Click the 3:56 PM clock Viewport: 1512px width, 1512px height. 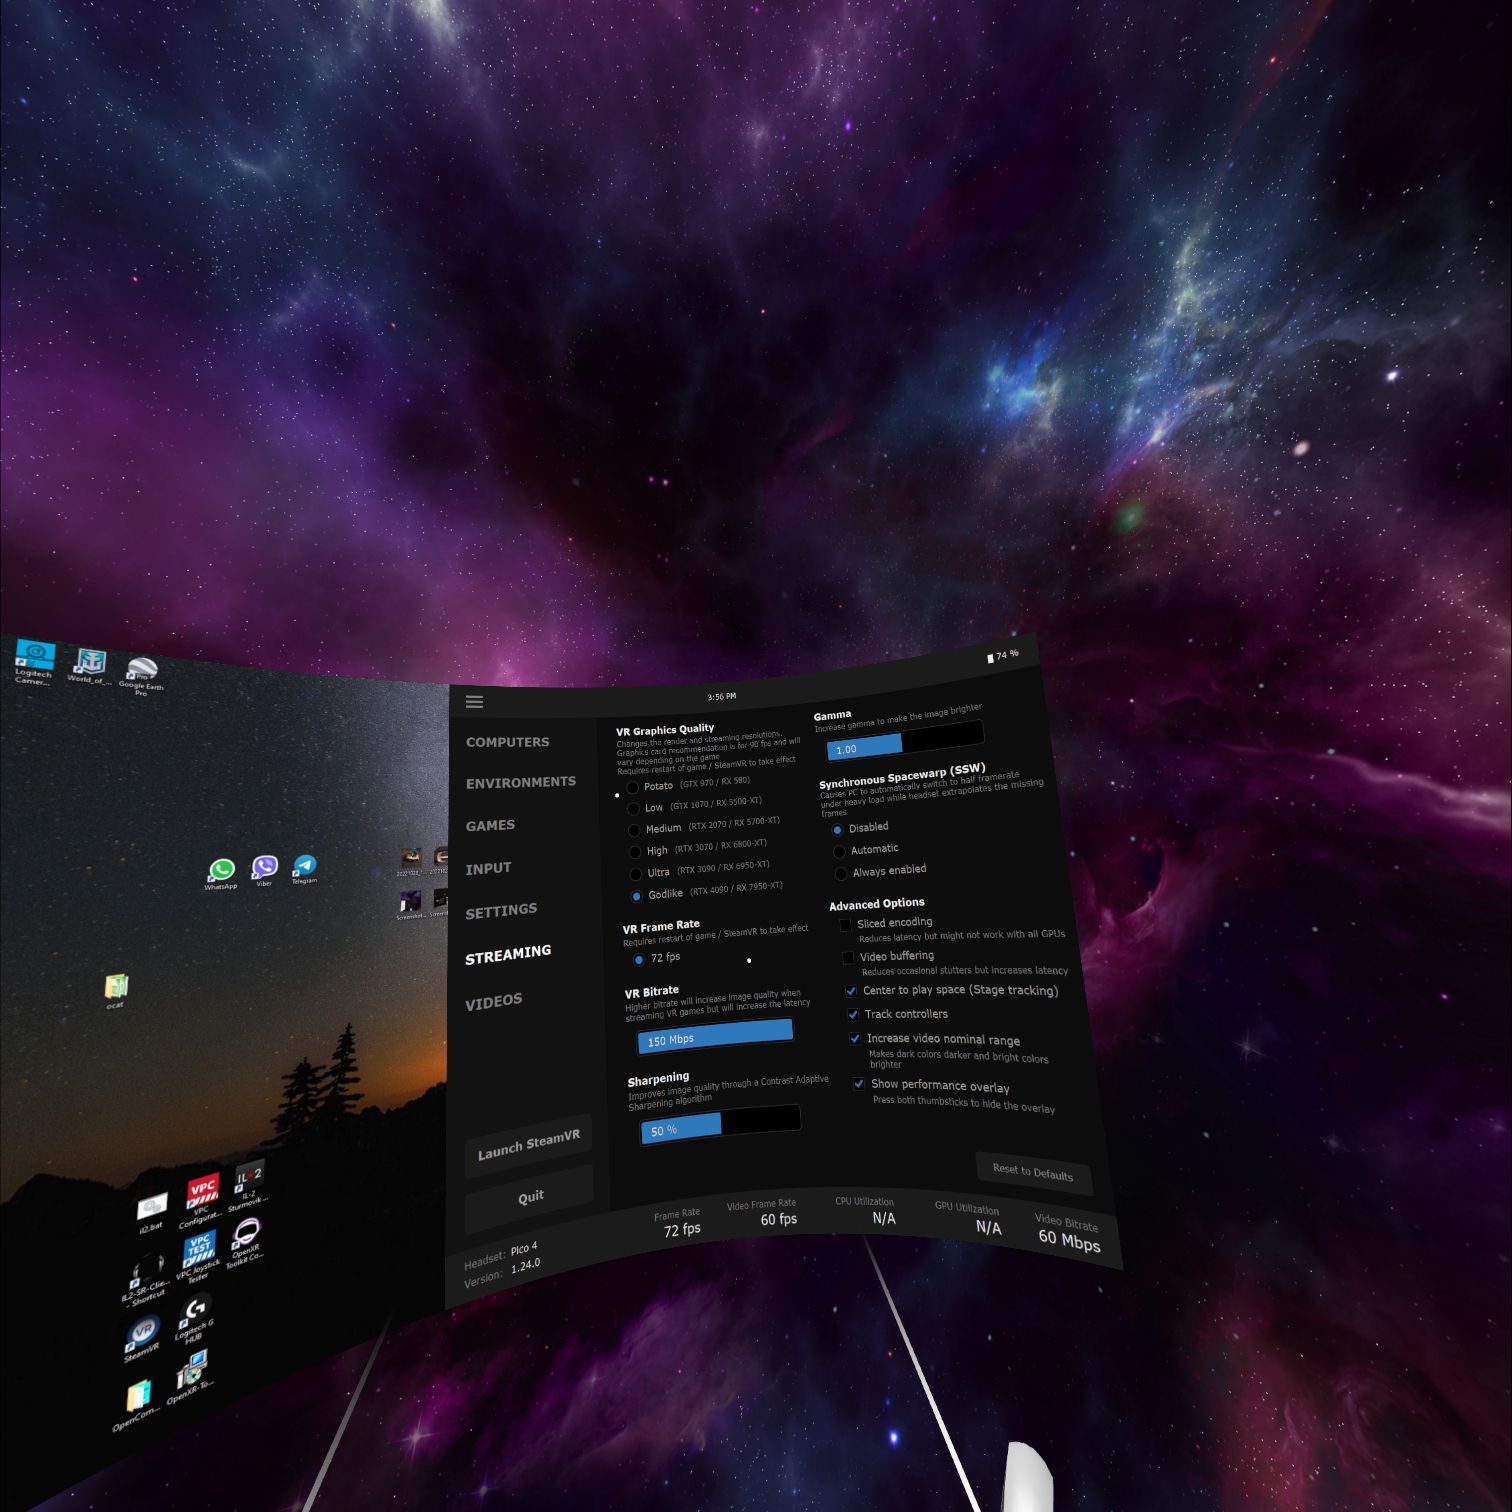coord(722,697)
